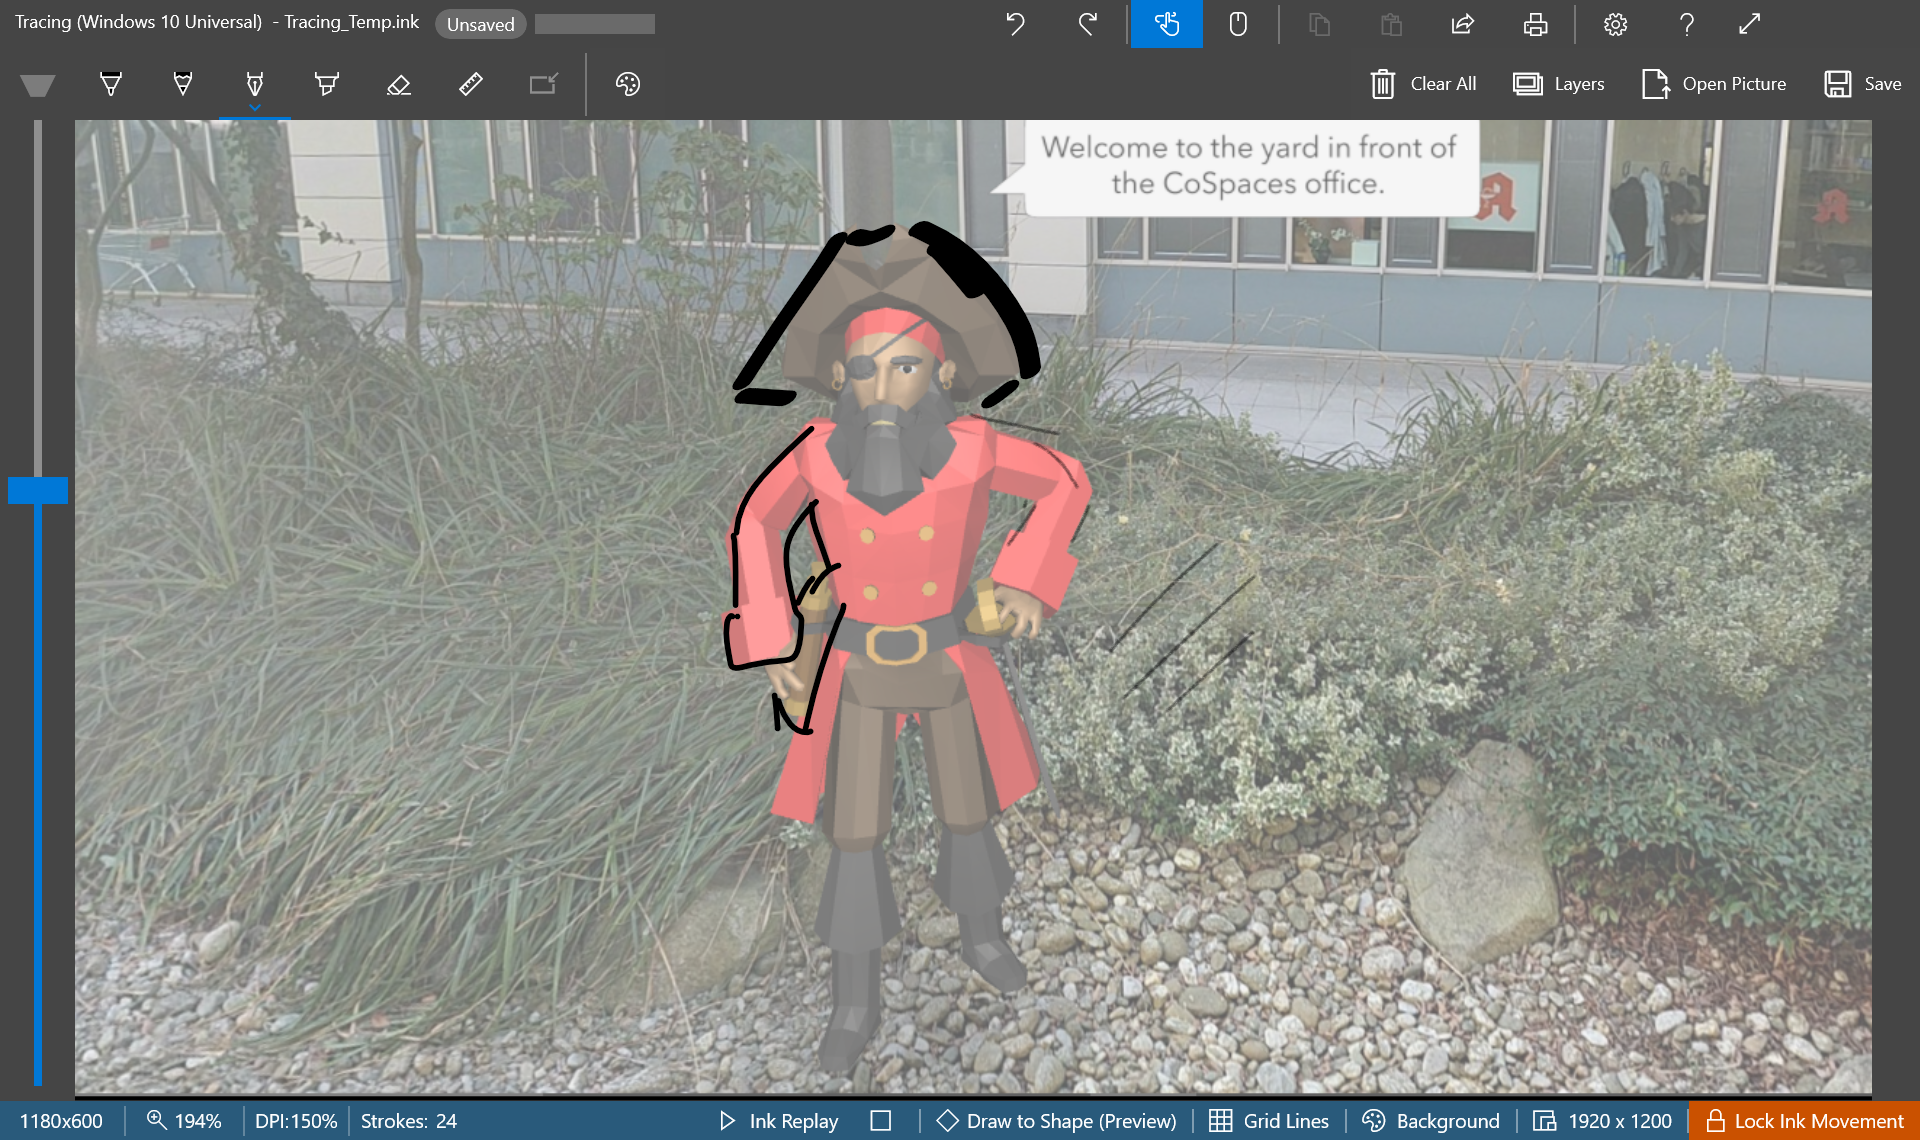Open the Layers panel
The width and height of the screenshot is (1920, 1140).
1558,84
